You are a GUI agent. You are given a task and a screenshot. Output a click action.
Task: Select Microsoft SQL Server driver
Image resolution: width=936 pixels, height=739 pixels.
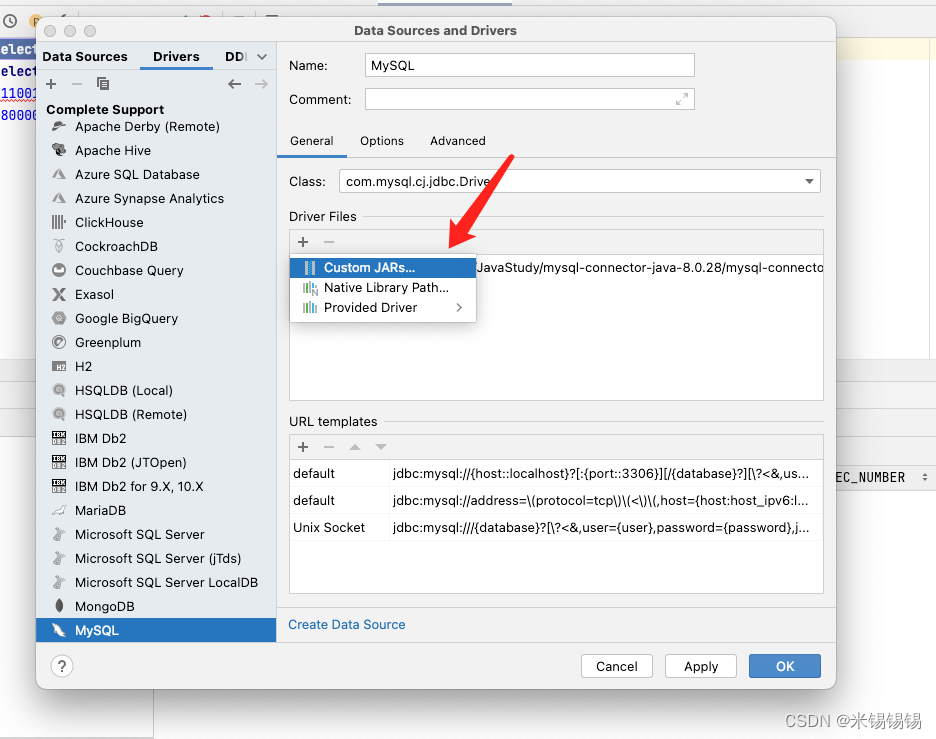(x=156, y=534)
